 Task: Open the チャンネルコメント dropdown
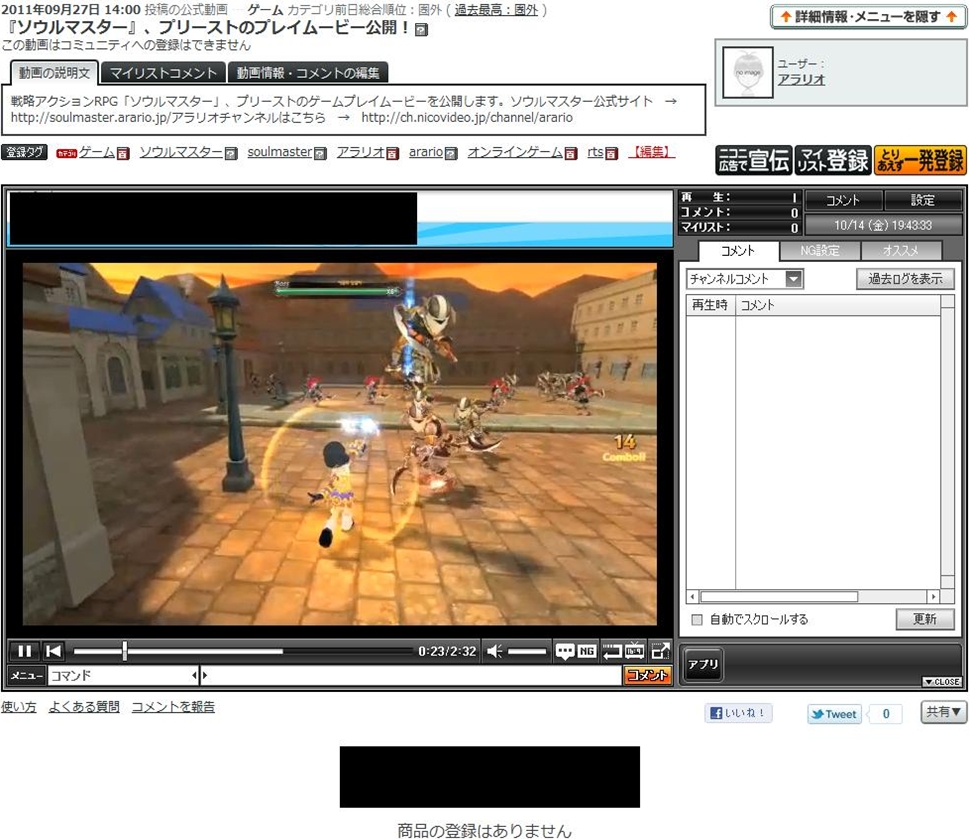pos(744,279)
